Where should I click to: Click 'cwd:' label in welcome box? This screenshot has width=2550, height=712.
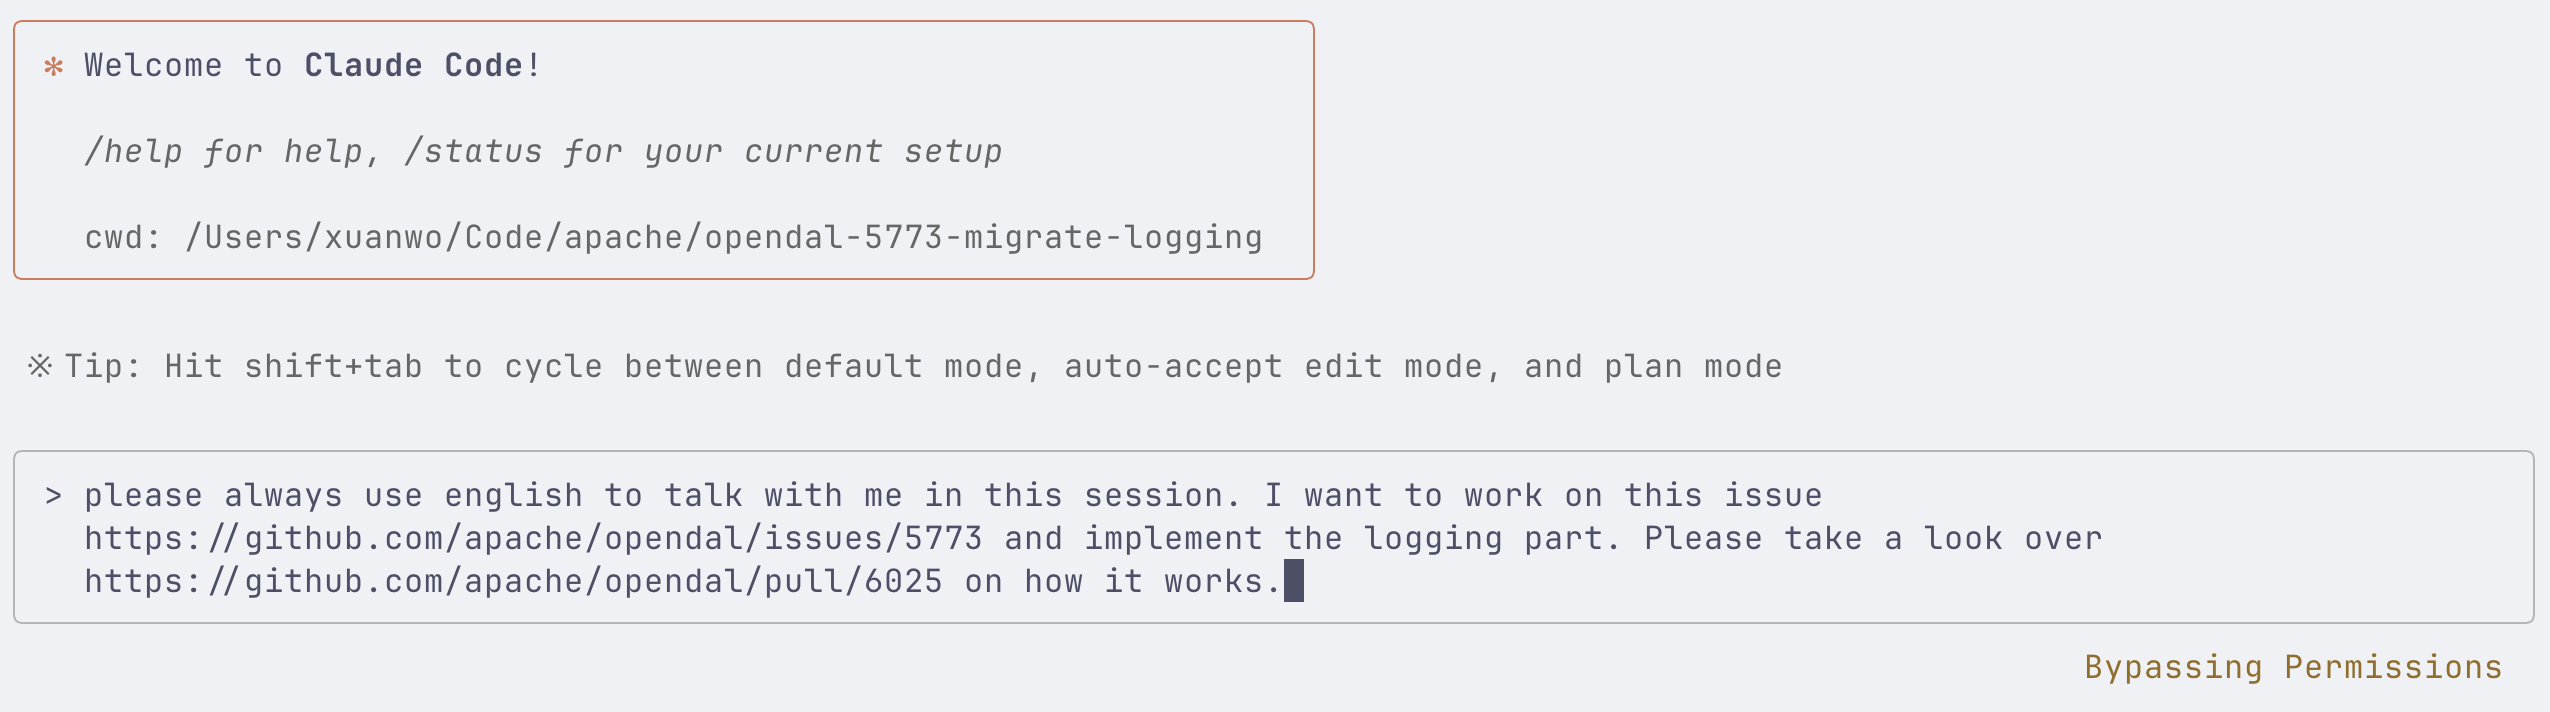coord(123,237)
